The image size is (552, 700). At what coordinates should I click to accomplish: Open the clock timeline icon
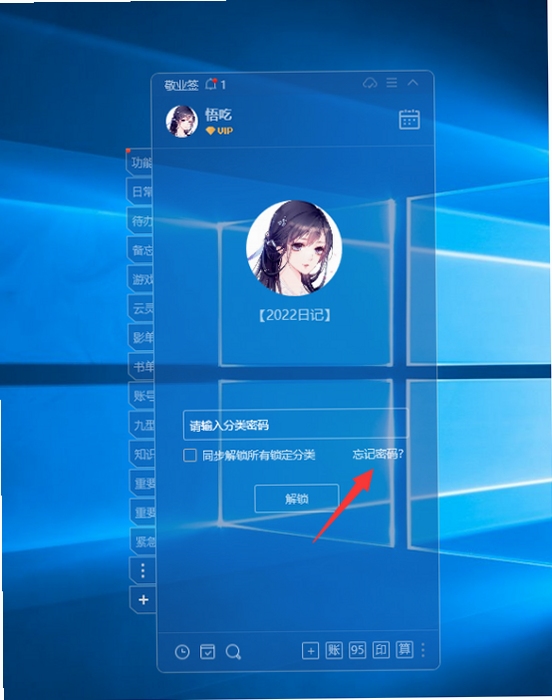[182, 652]
